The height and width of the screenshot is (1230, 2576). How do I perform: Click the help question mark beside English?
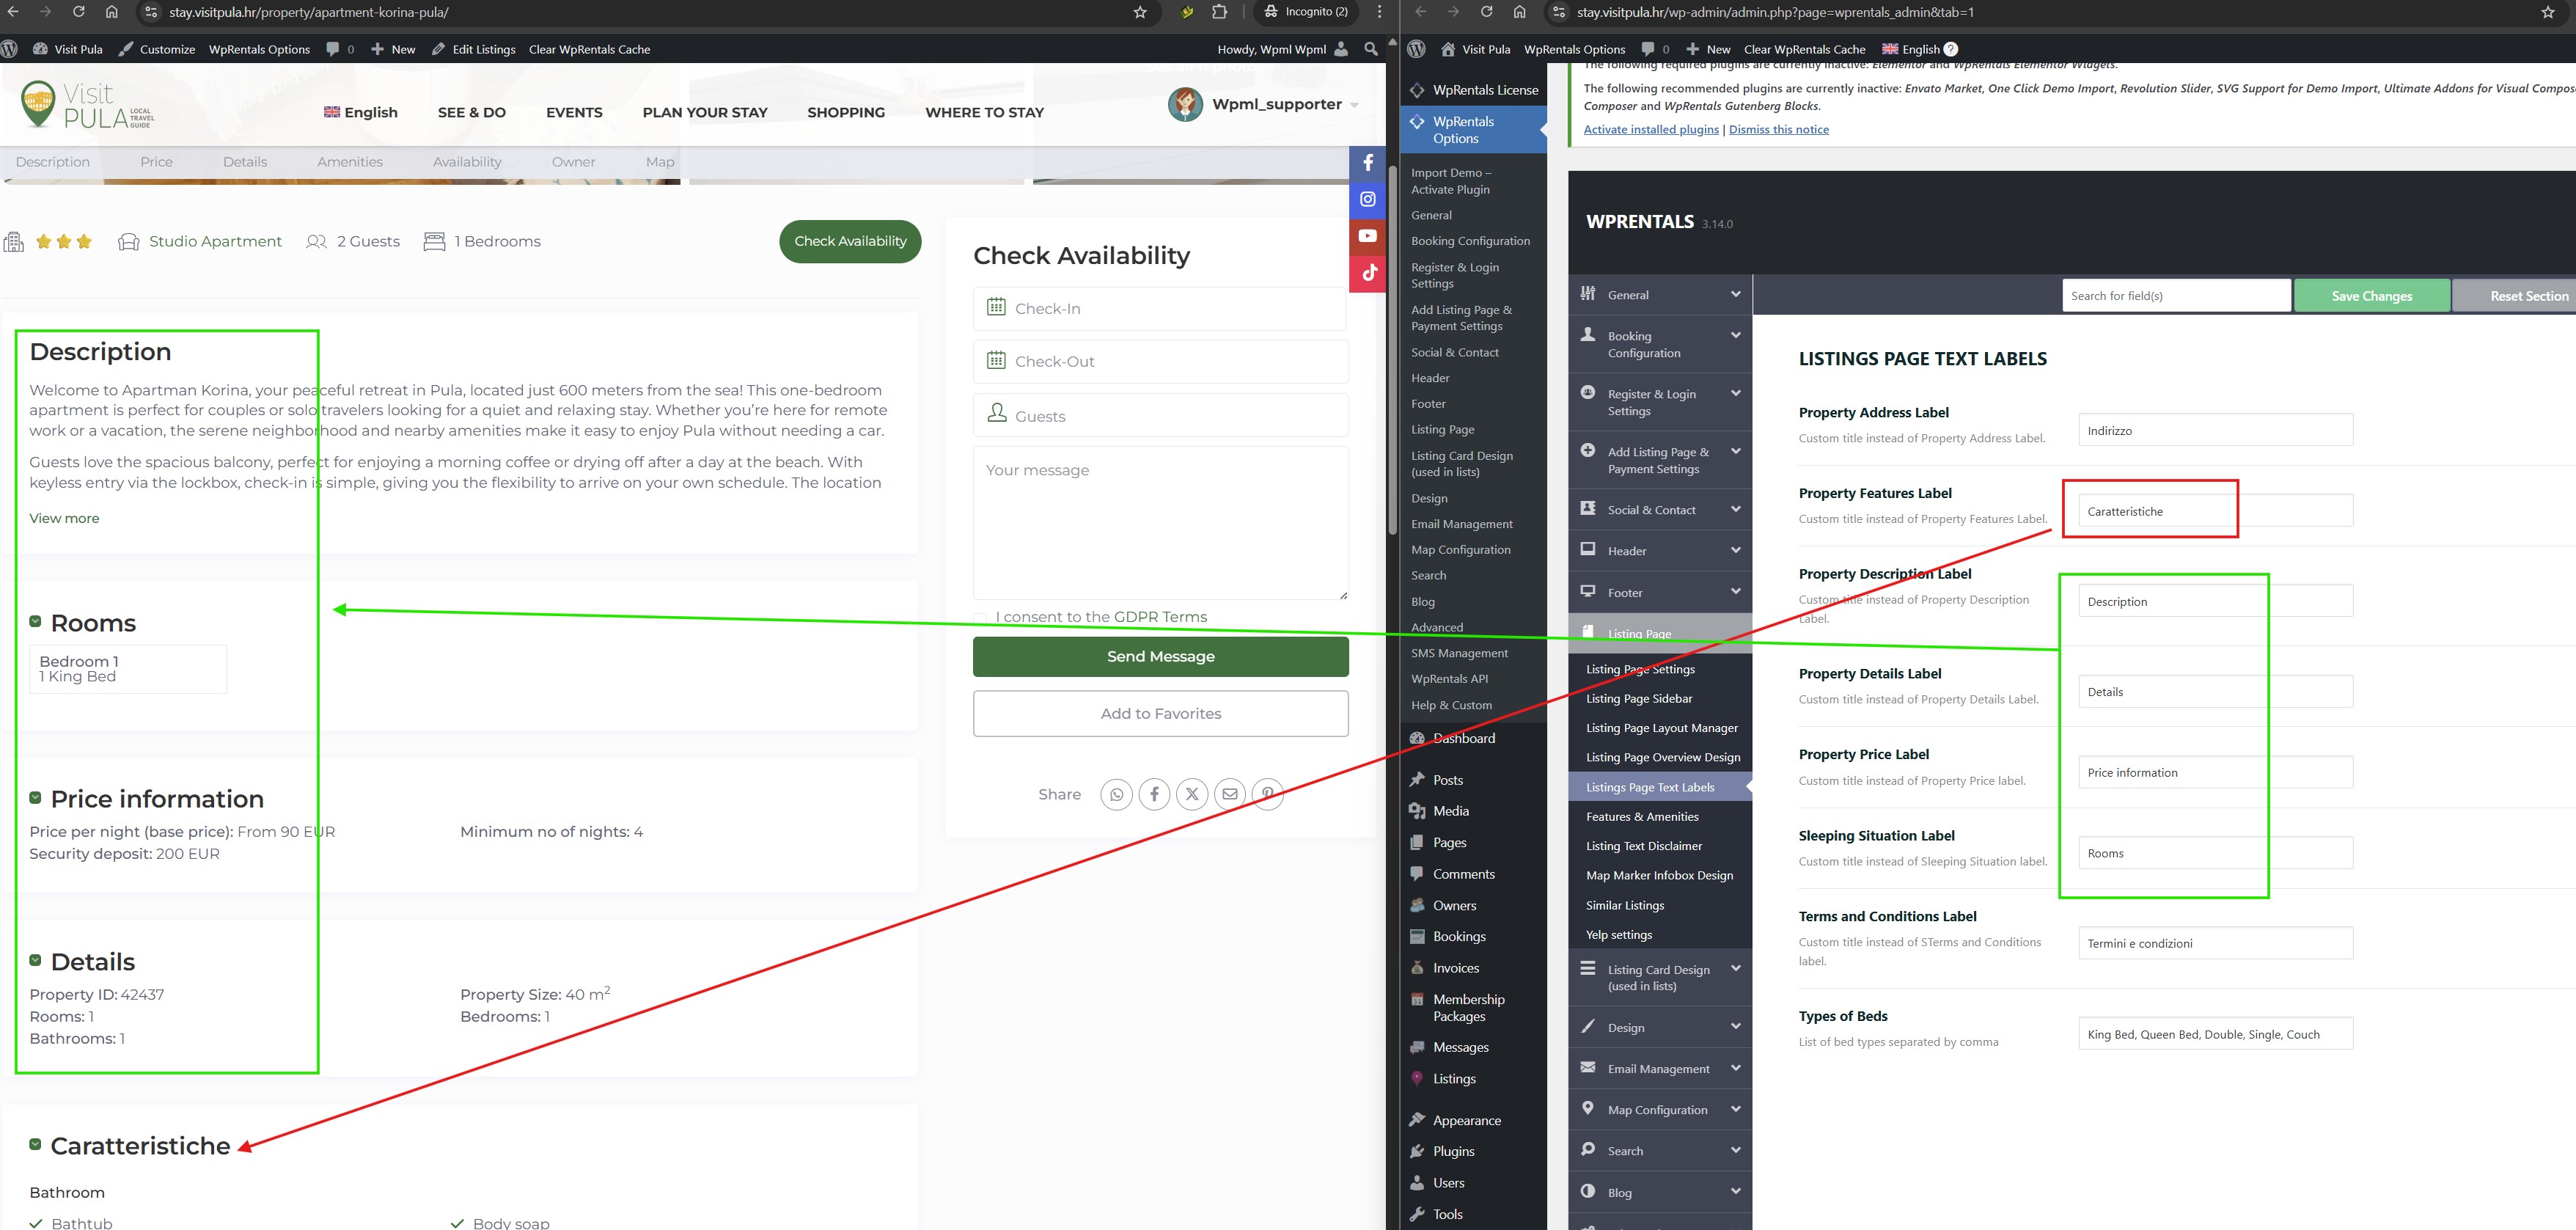coord(1950,49)
